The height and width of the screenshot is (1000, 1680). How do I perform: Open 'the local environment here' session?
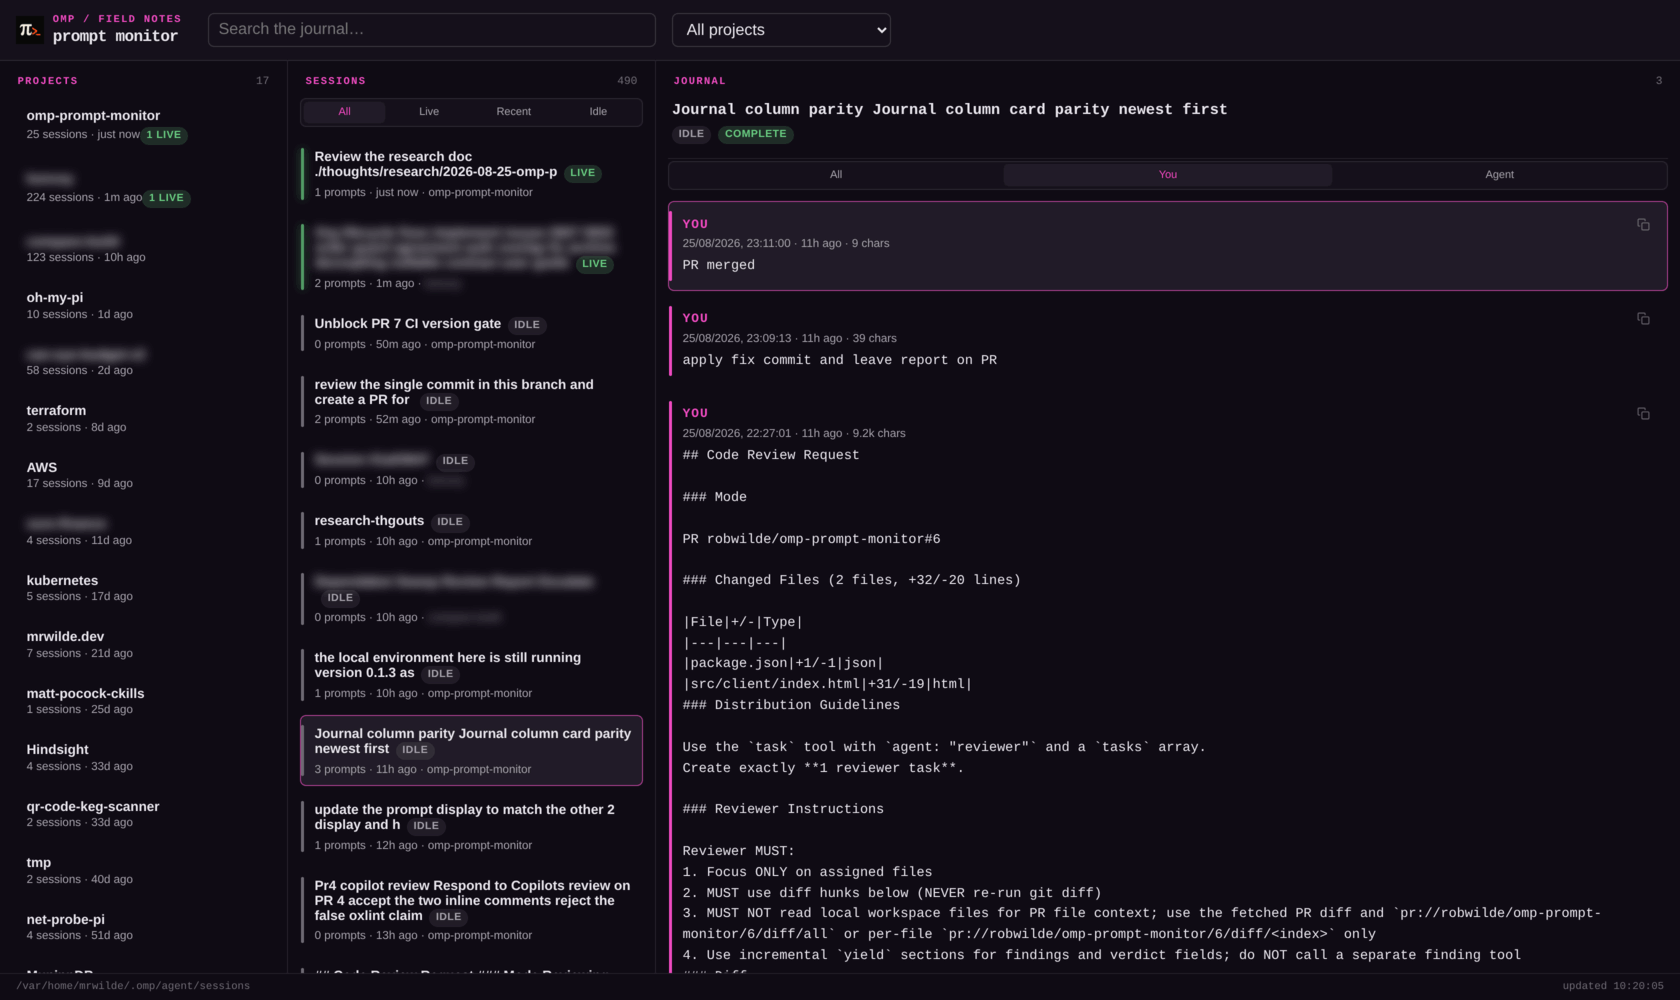point(471,675)
